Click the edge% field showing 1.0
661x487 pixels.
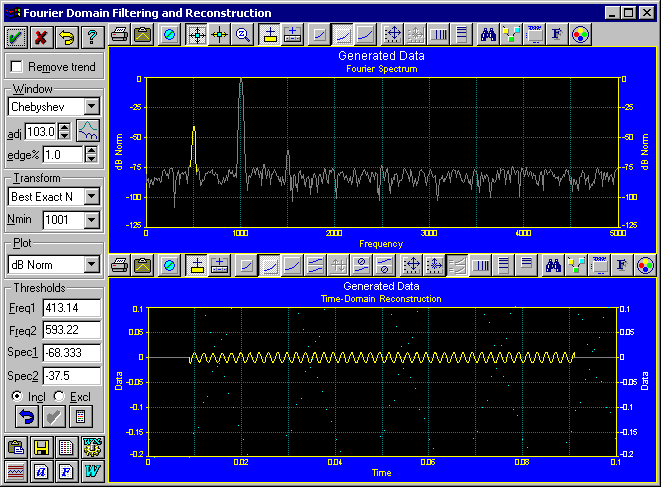(x=62, y=155)
